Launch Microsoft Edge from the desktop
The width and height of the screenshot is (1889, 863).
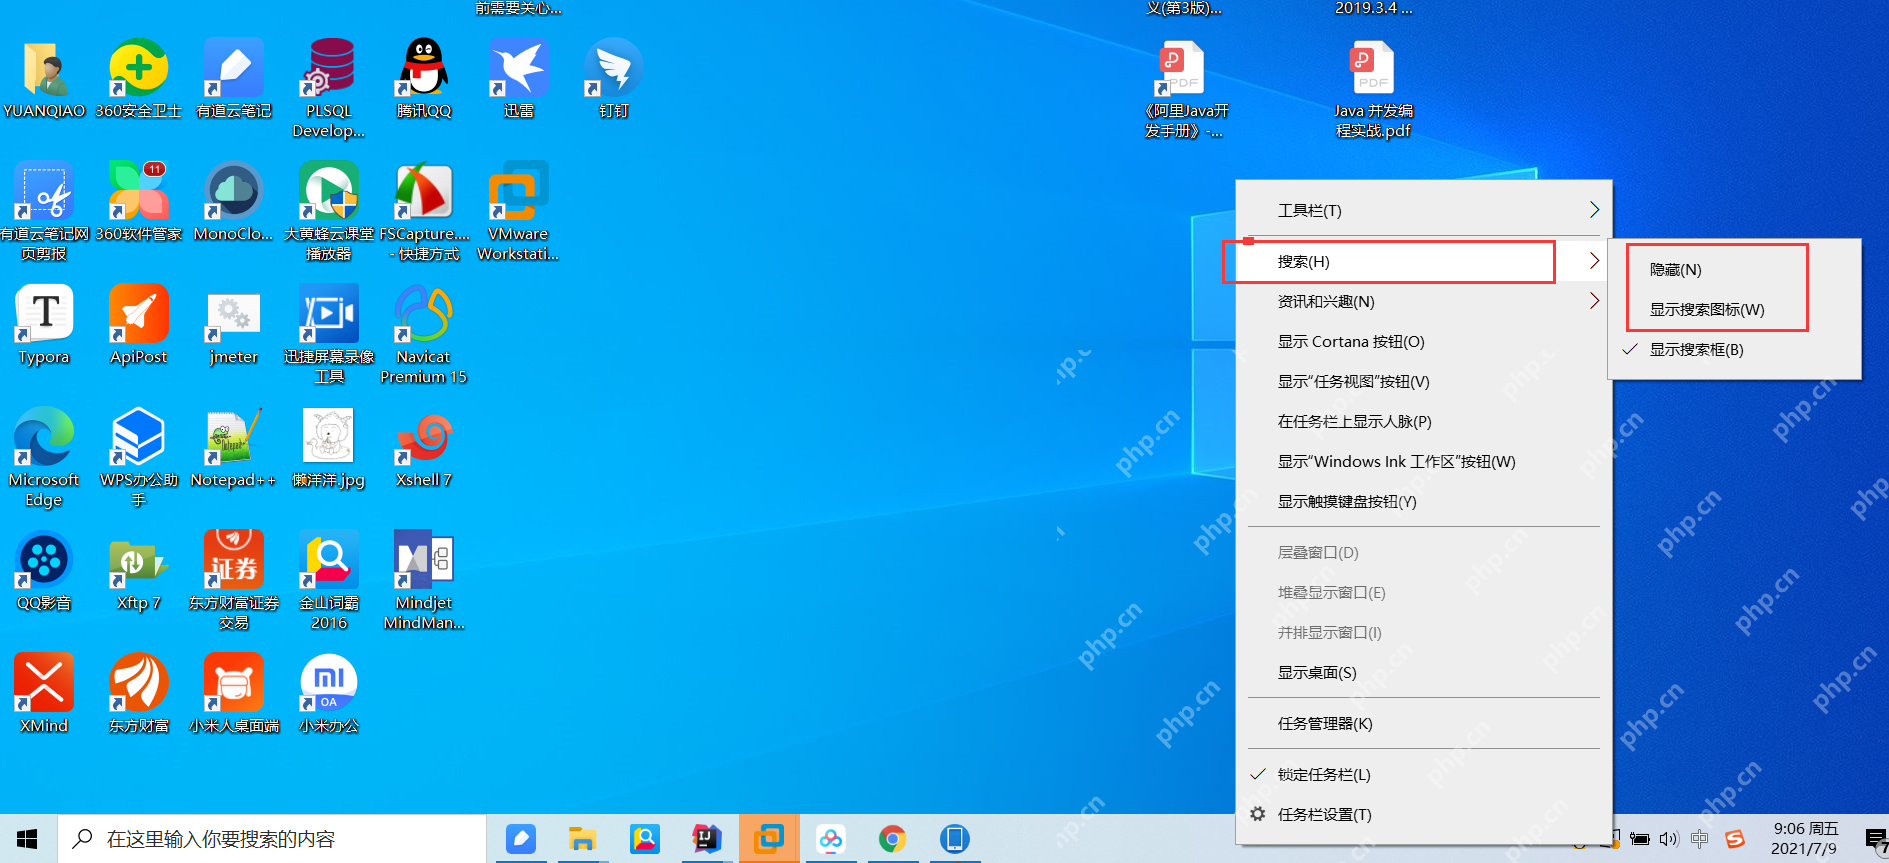coord(44,437)
